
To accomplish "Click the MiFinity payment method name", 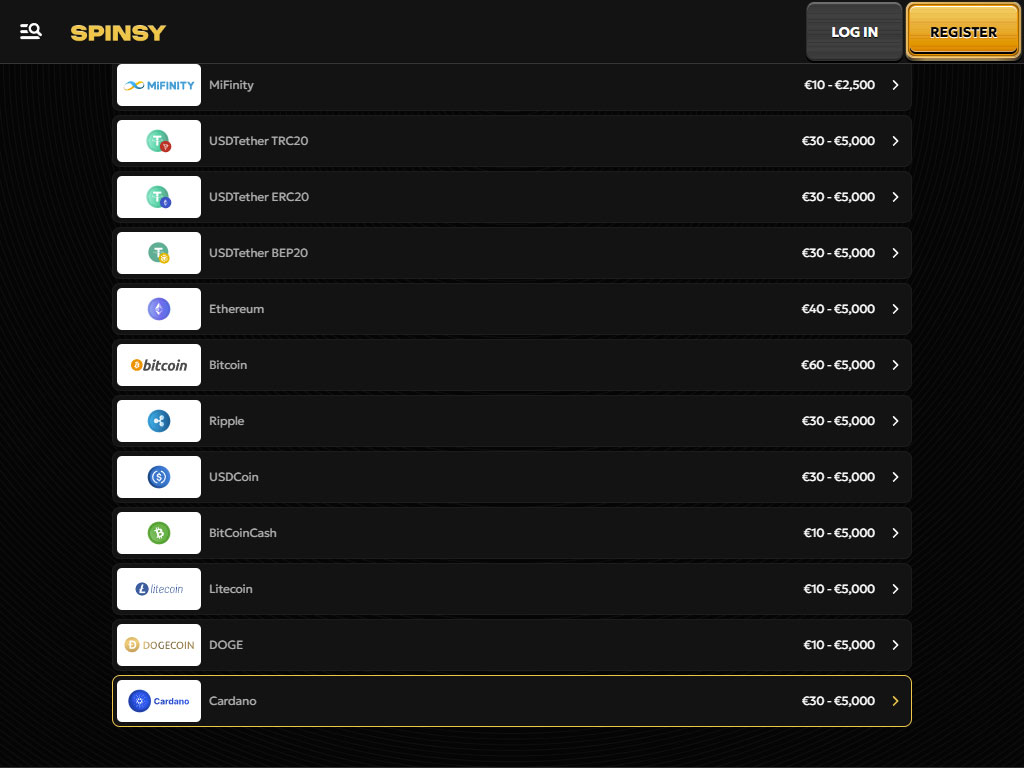I will (x=231, y=85).
